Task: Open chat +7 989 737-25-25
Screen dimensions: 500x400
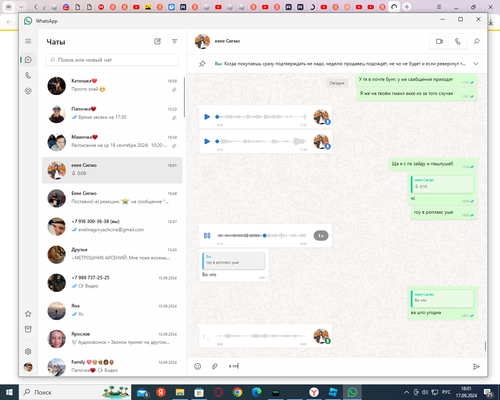Action: [x=112, y=282]
